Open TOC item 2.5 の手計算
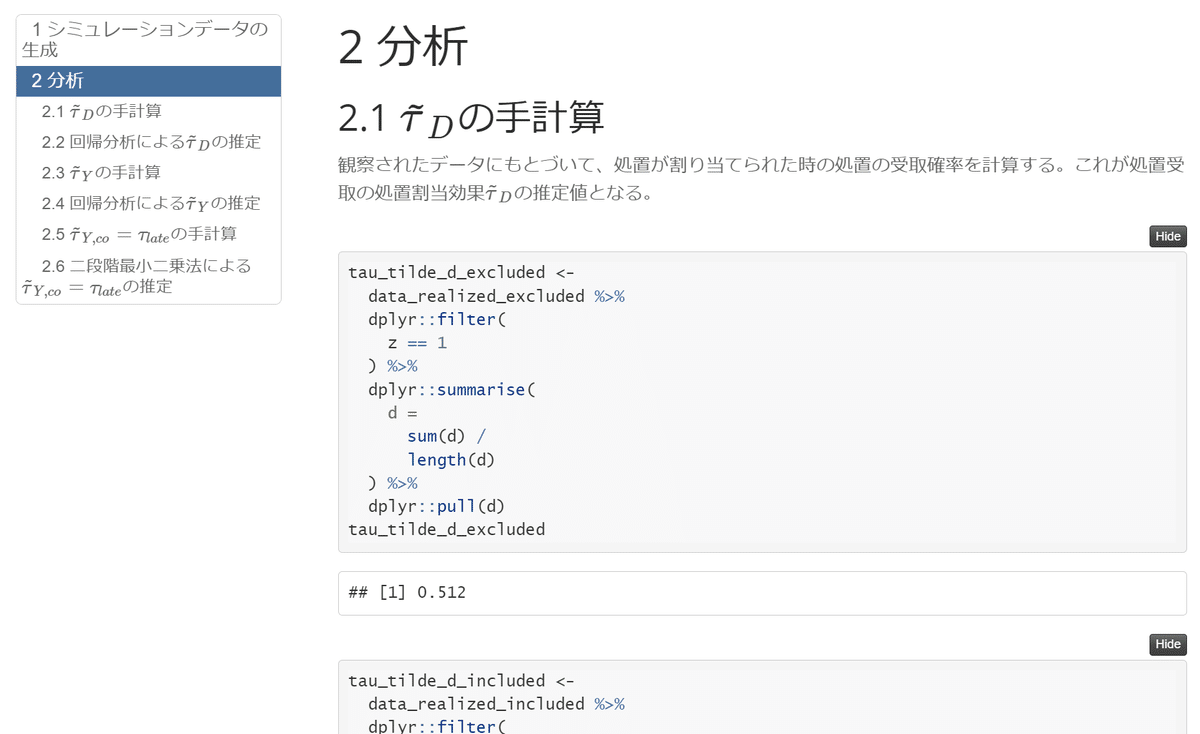1200x734 pixels. coord(148,234)
